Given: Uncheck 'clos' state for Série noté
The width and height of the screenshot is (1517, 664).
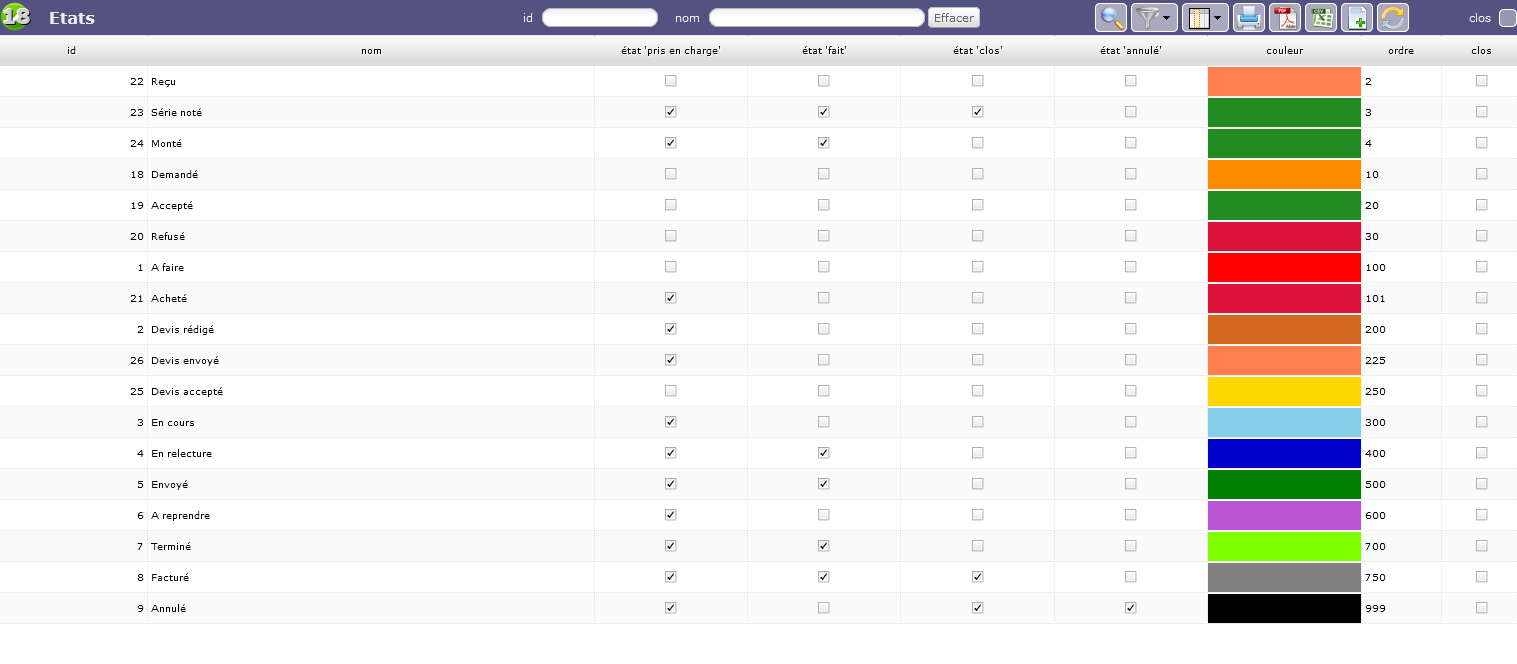Looking at the screenshot, I should 977,112.
